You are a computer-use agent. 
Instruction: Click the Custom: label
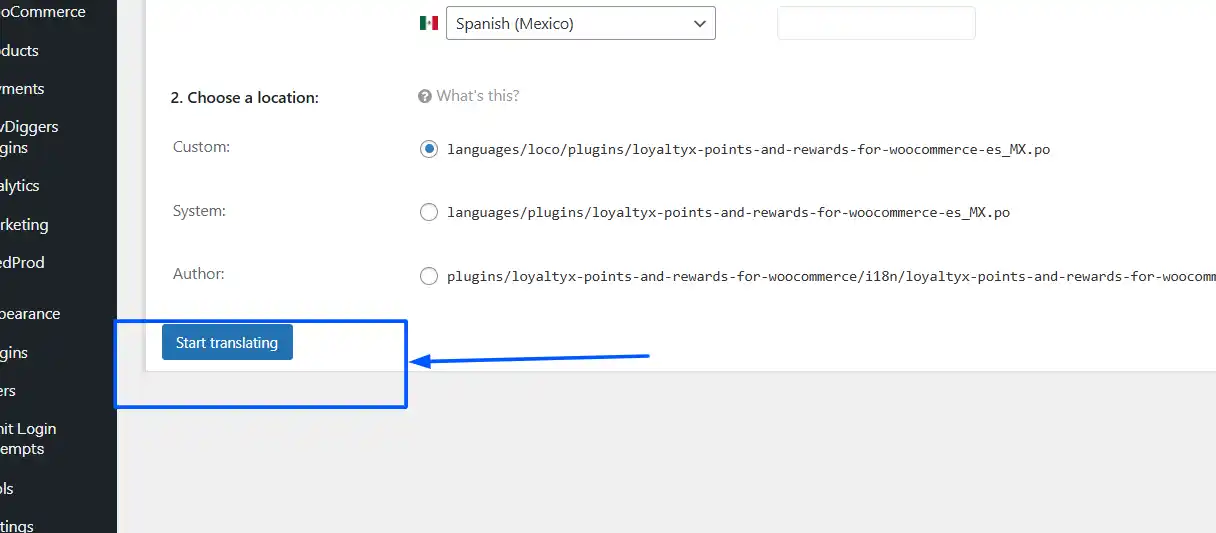tap(201, 146)
